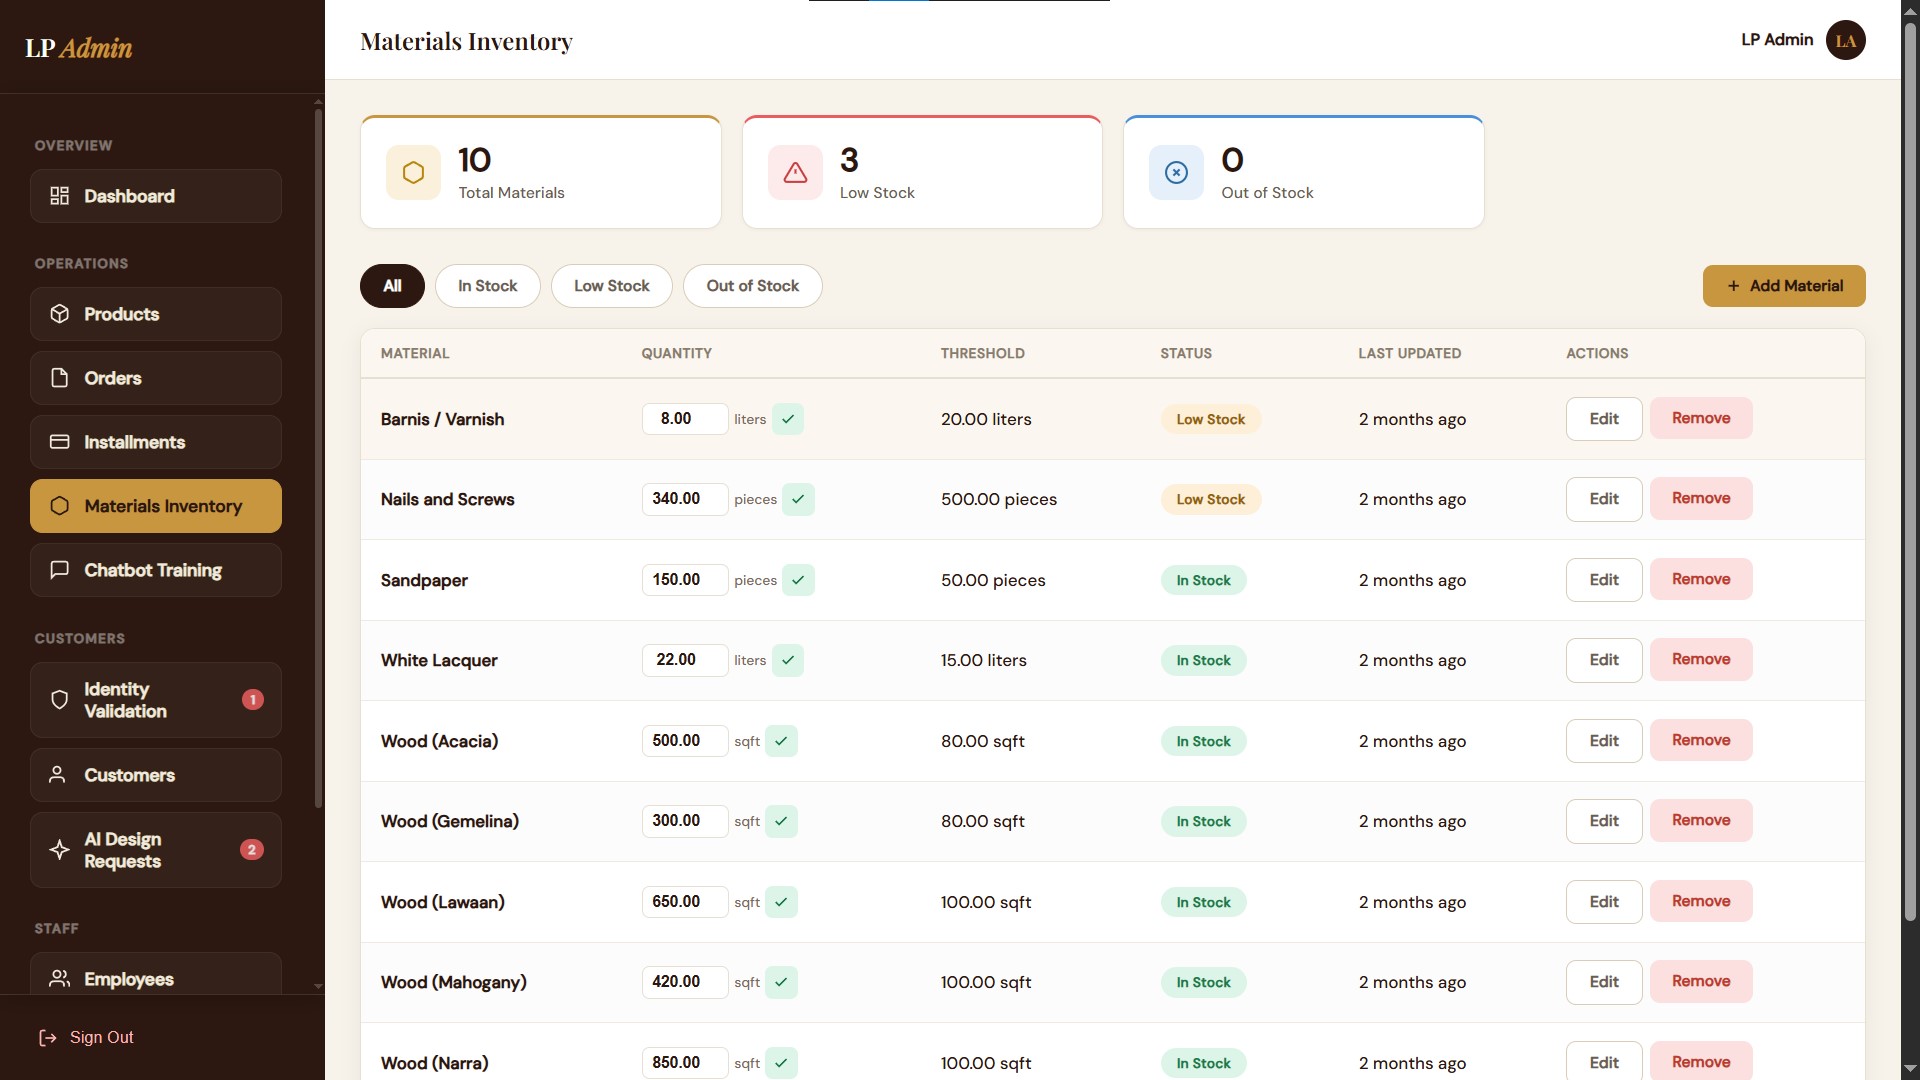This screenshot has width=1920, height=1080.
Task: Click the LA user avatar
Action: [x=1845, y=40]
